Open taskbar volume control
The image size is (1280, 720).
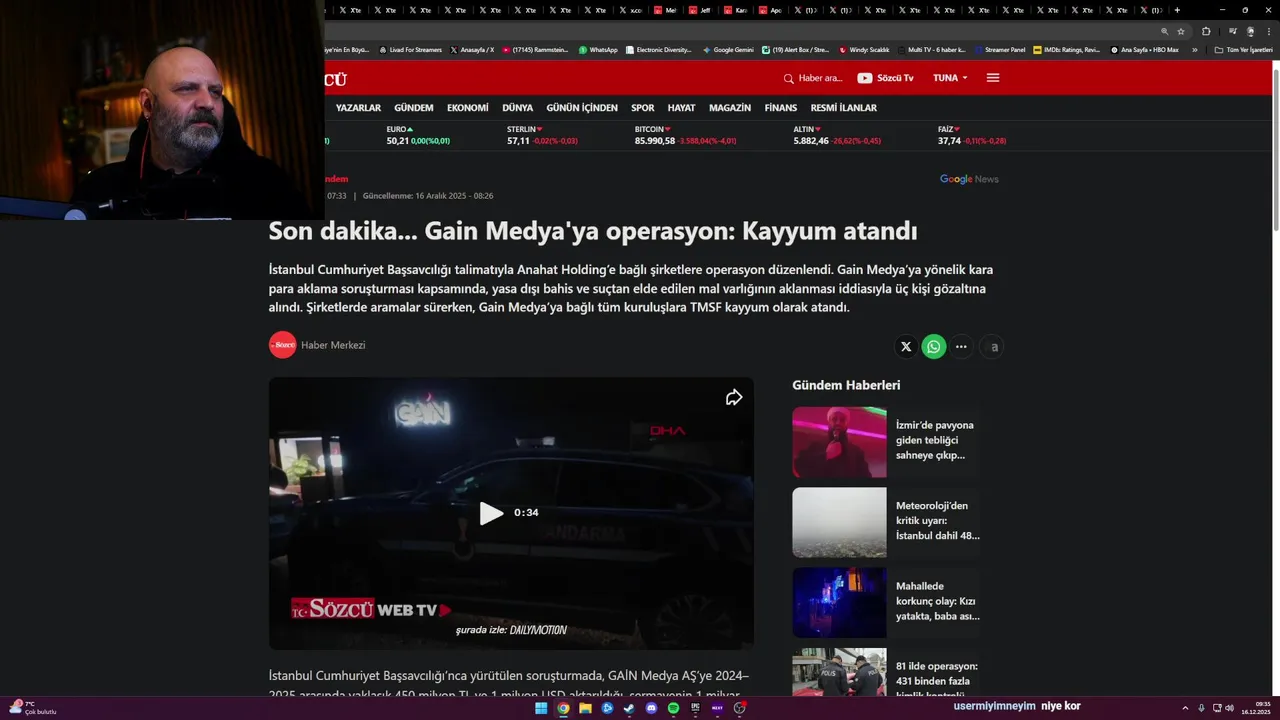tap(1229, 708)
